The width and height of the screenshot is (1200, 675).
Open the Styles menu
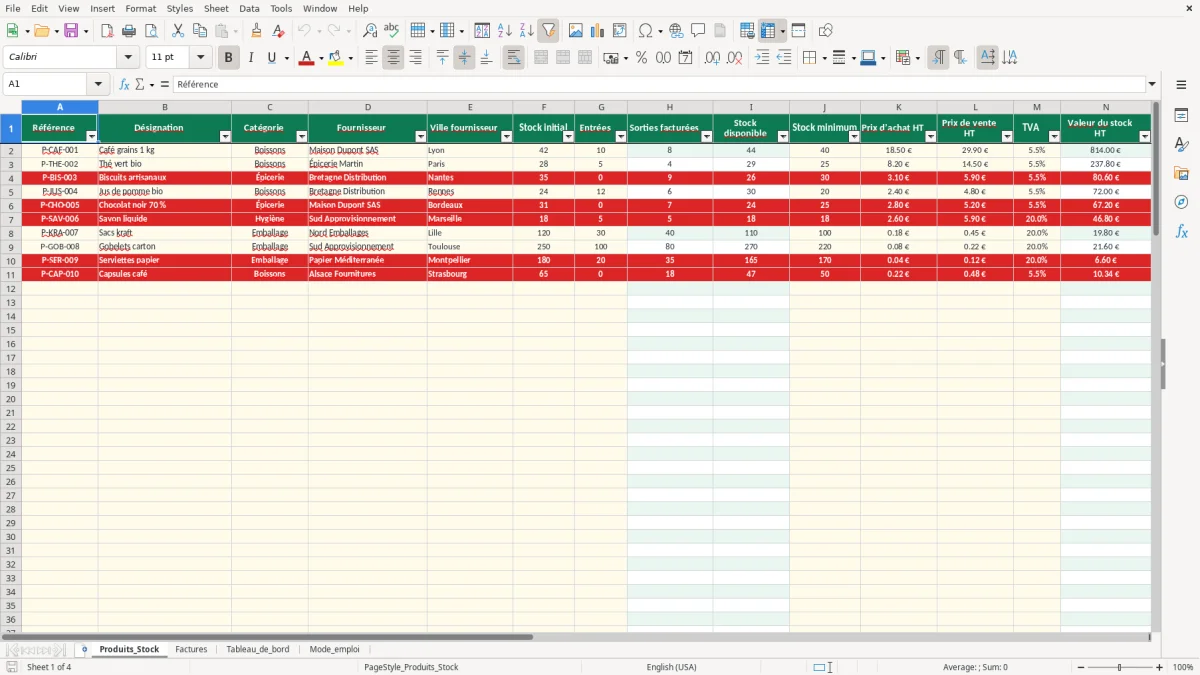point(180,8)
